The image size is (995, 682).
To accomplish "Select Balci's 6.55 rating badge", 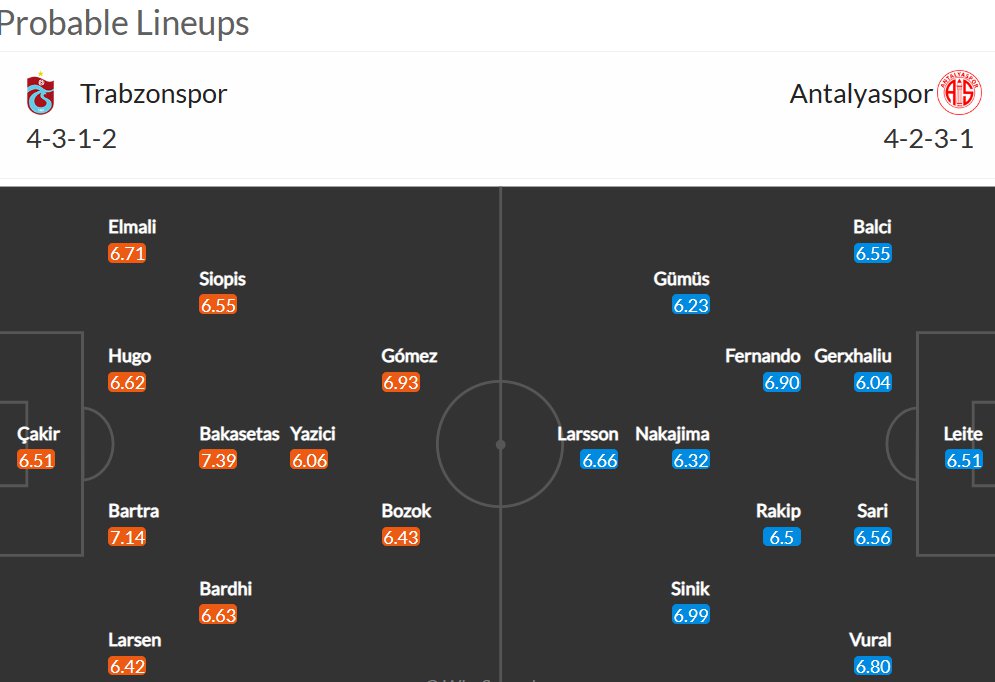I will [873, 253].
